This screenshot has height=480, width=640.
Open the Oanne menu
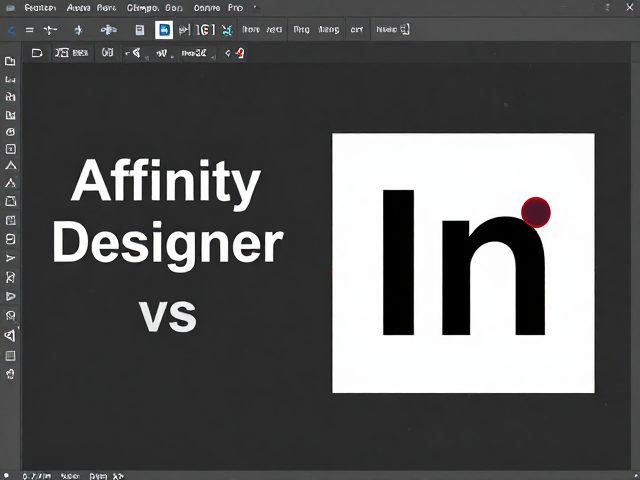(x=207, y=8)
